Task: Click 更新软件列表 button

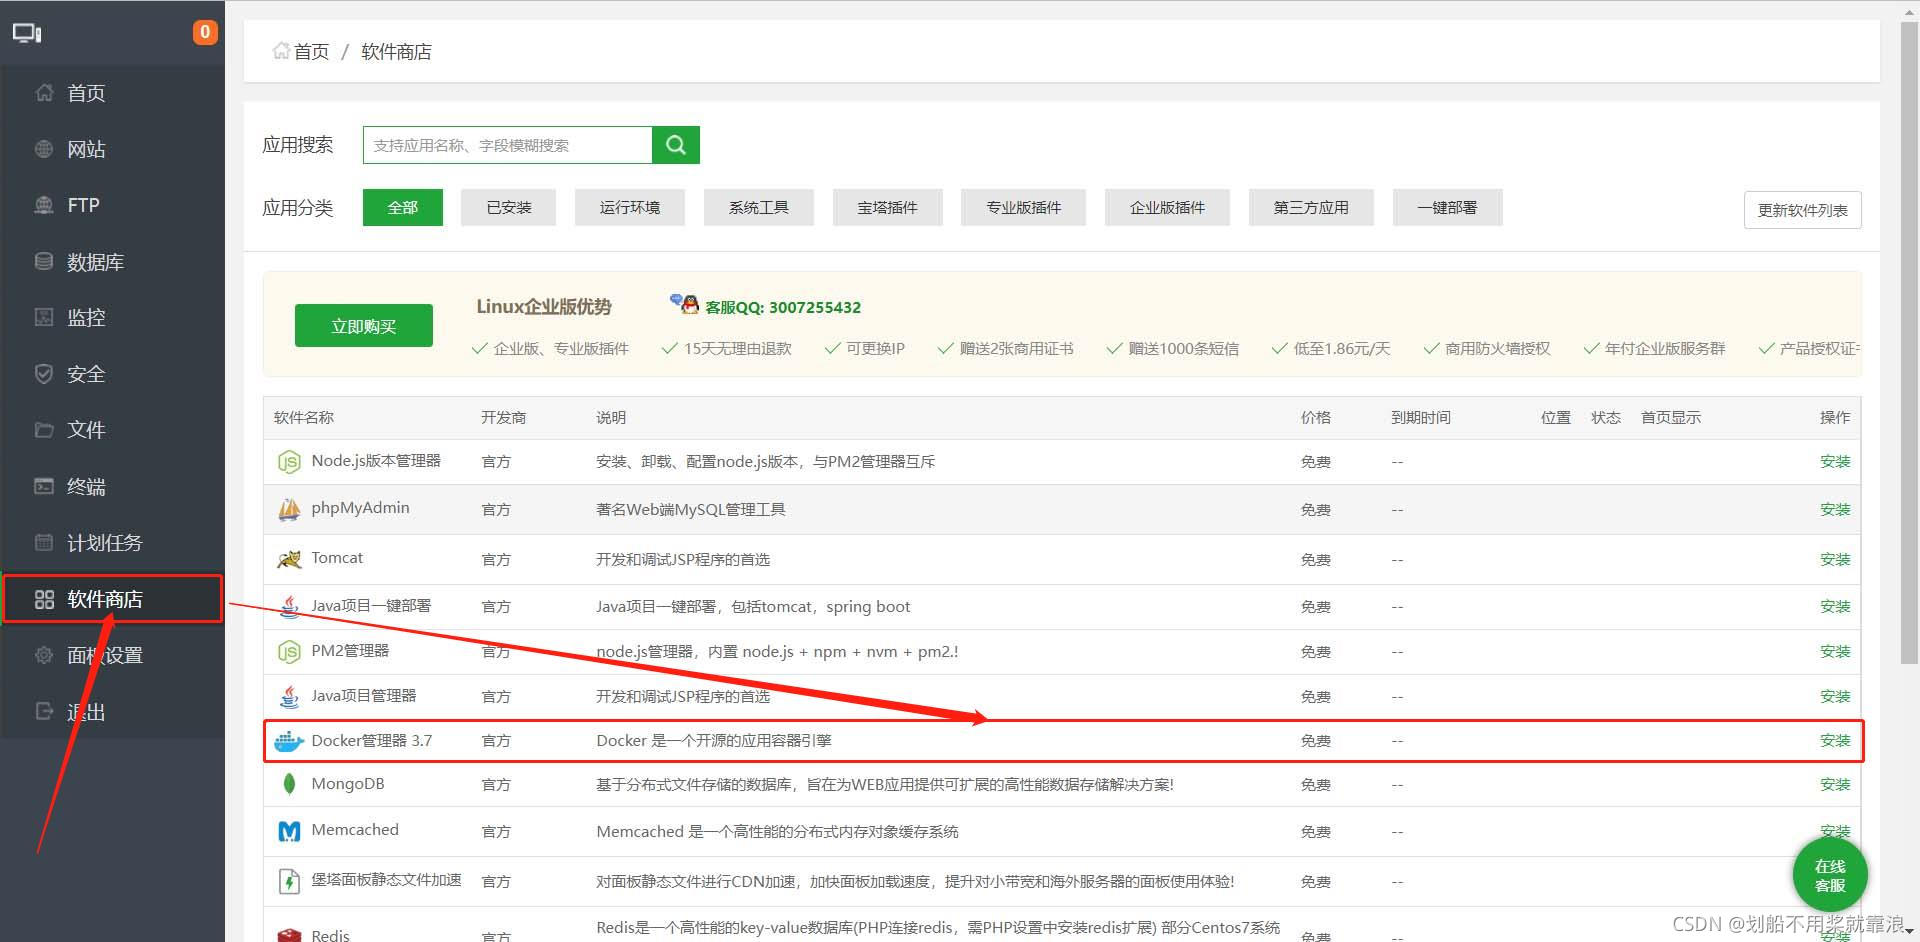Action: point(1802,210)
